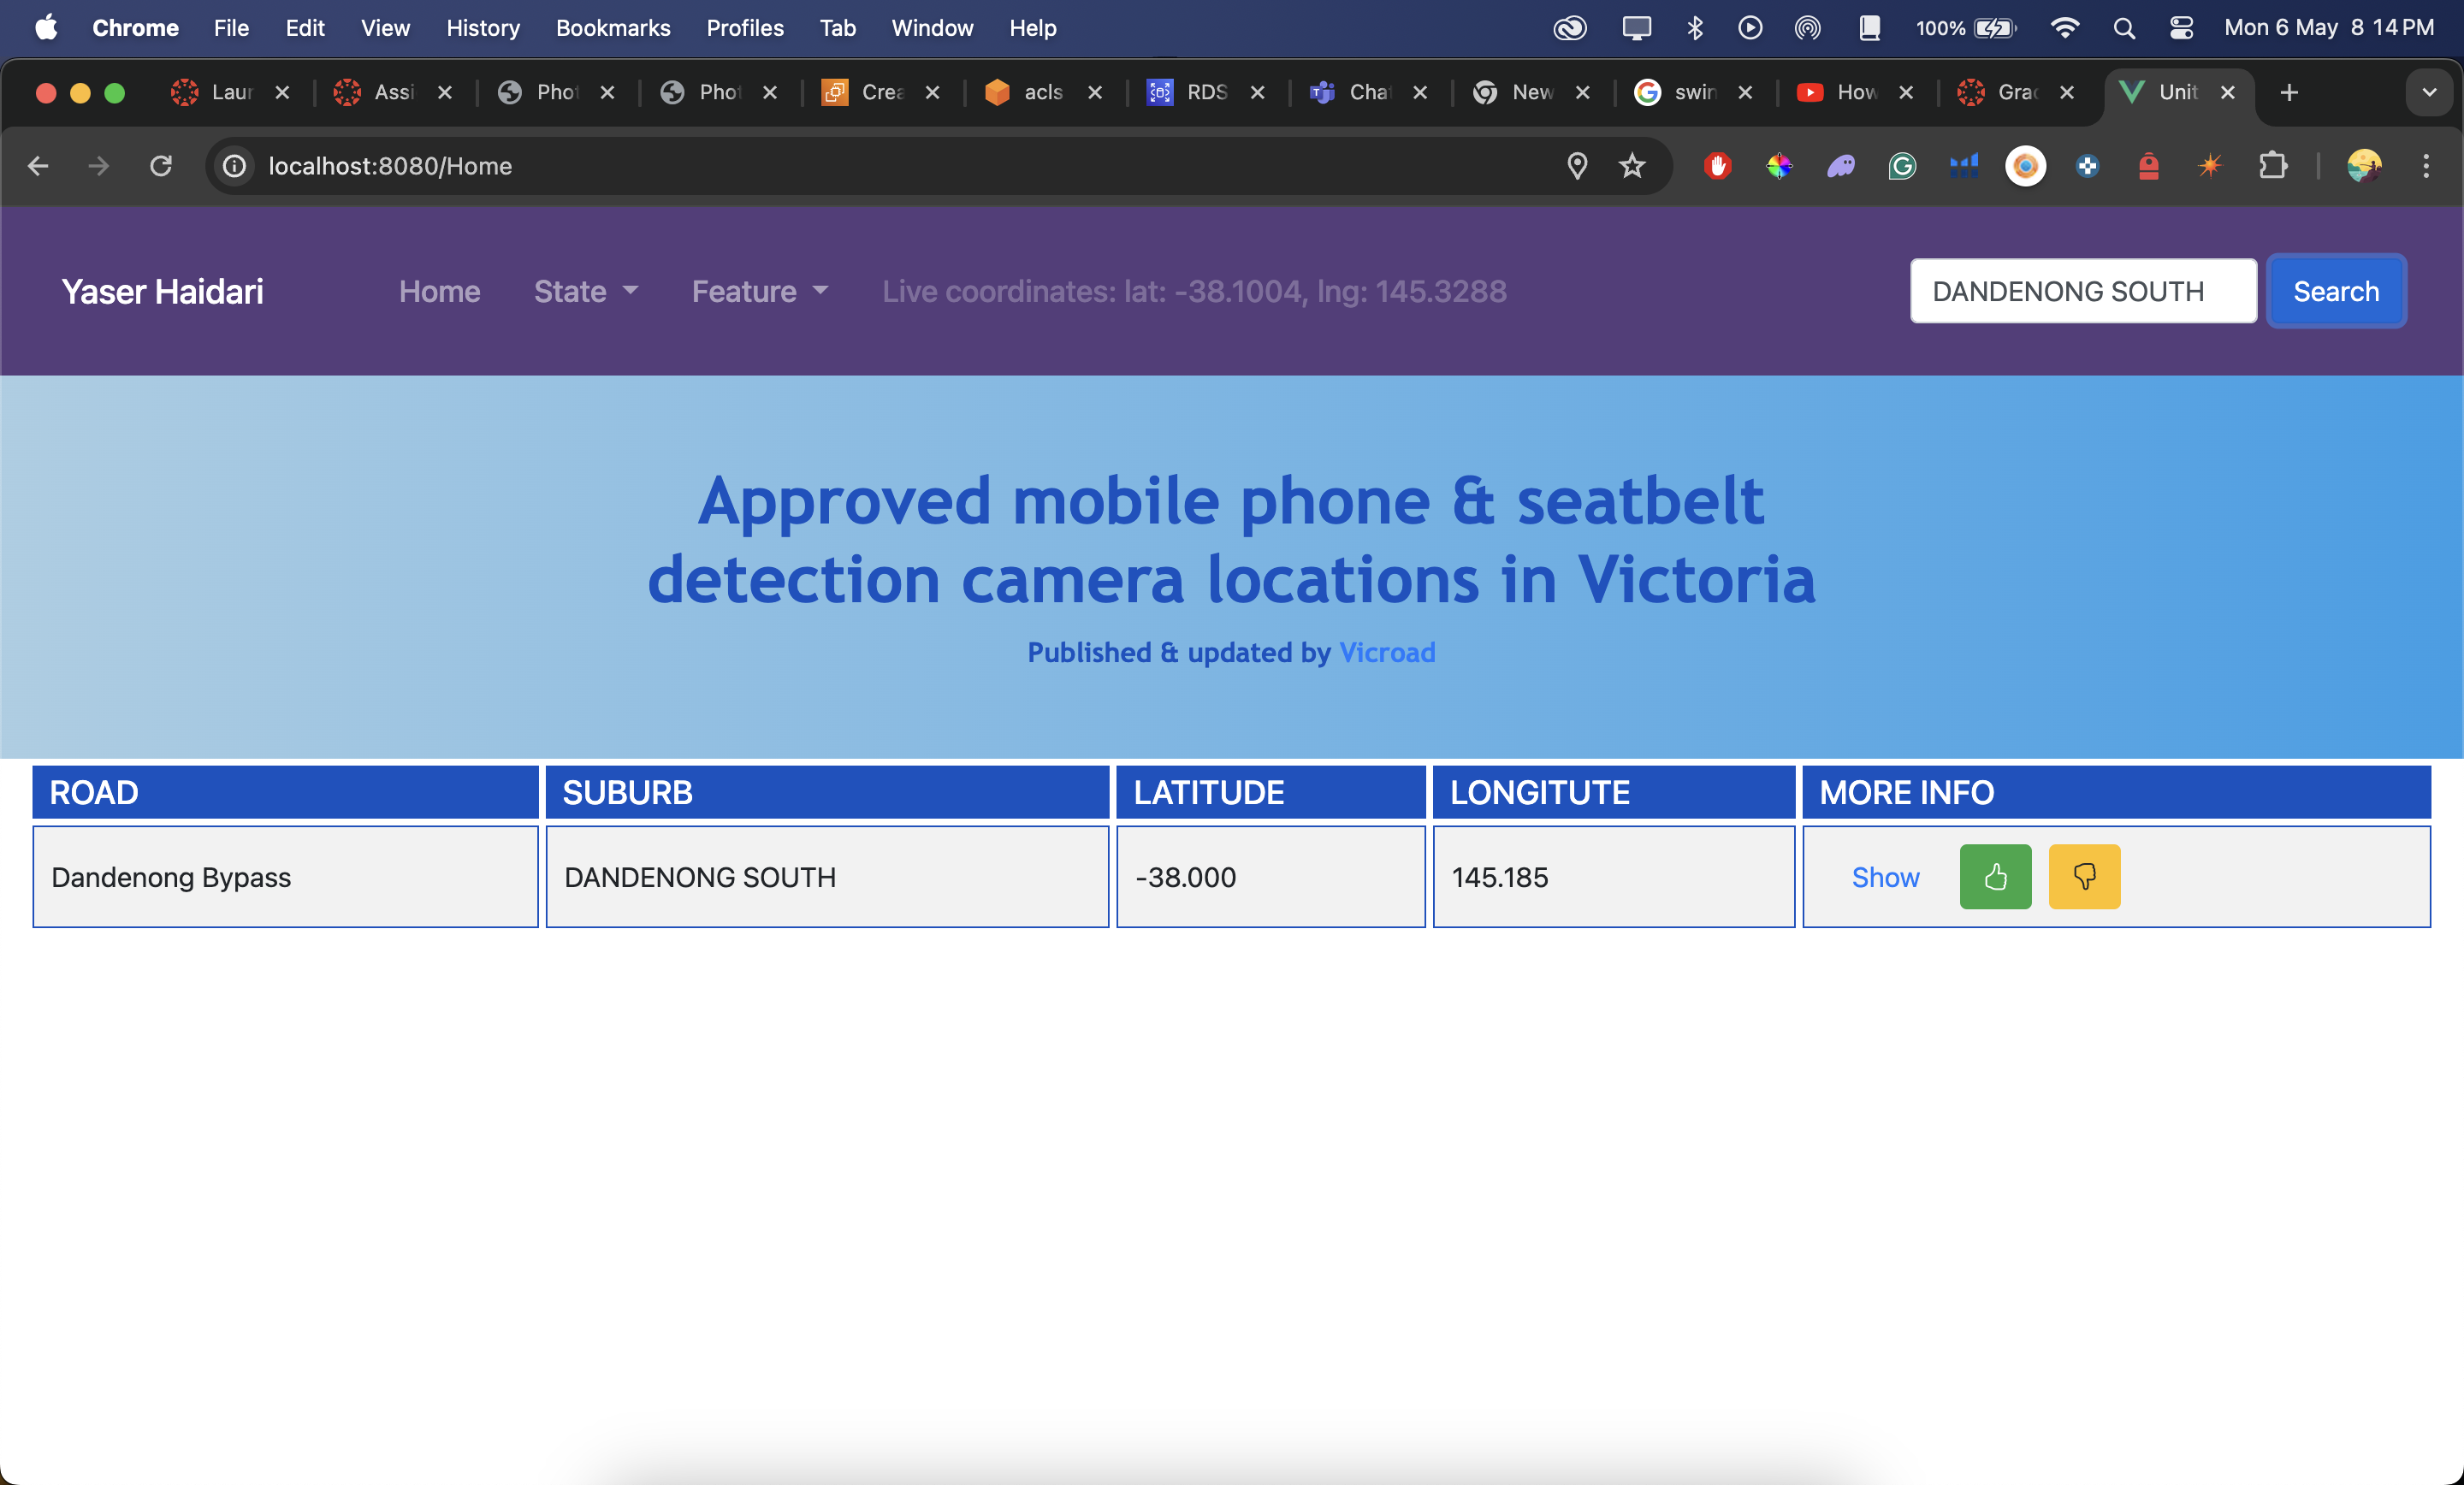Image resolution: width=2464 pixels, height=1485 pixels.
Task: Click the Bluetooth menu bar icon
Action: (1695, 28)
